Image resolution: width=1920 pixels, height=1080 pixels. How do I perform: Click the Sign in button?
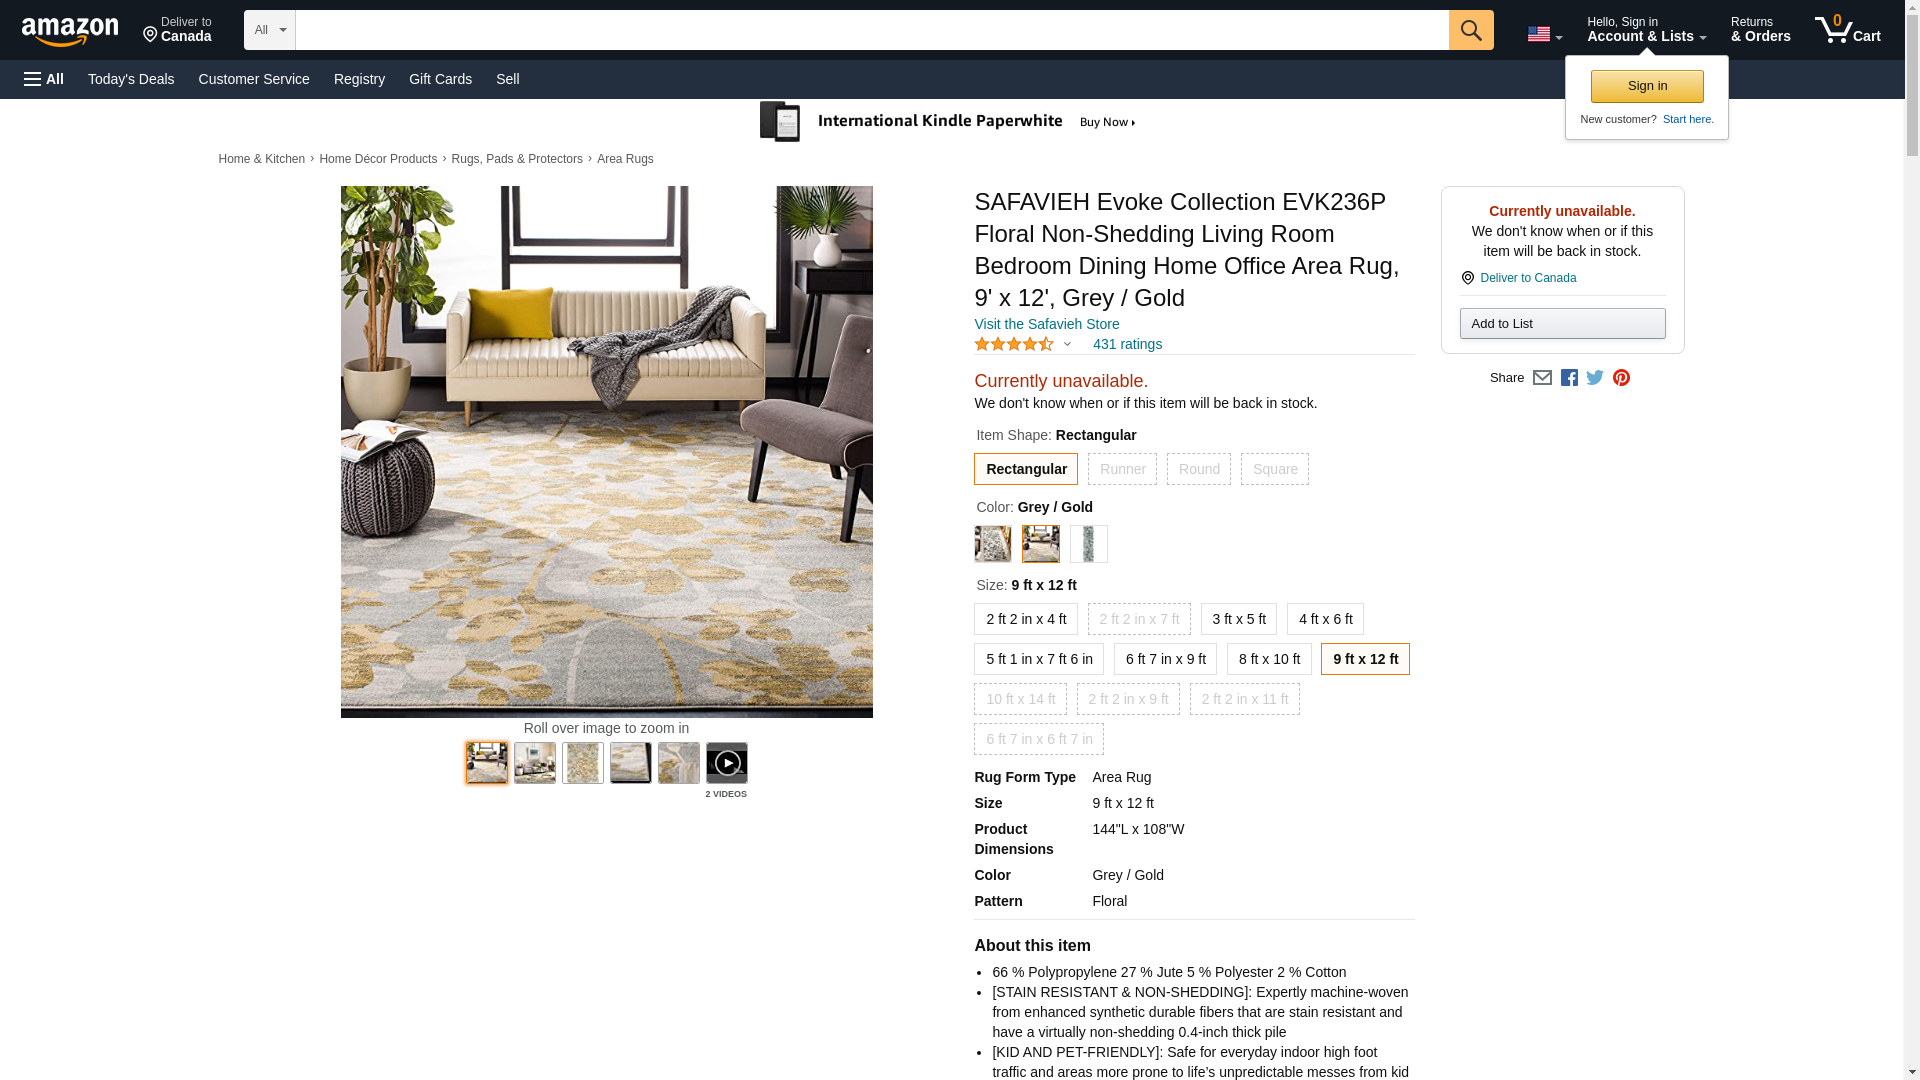click(x=1647, y=86)
